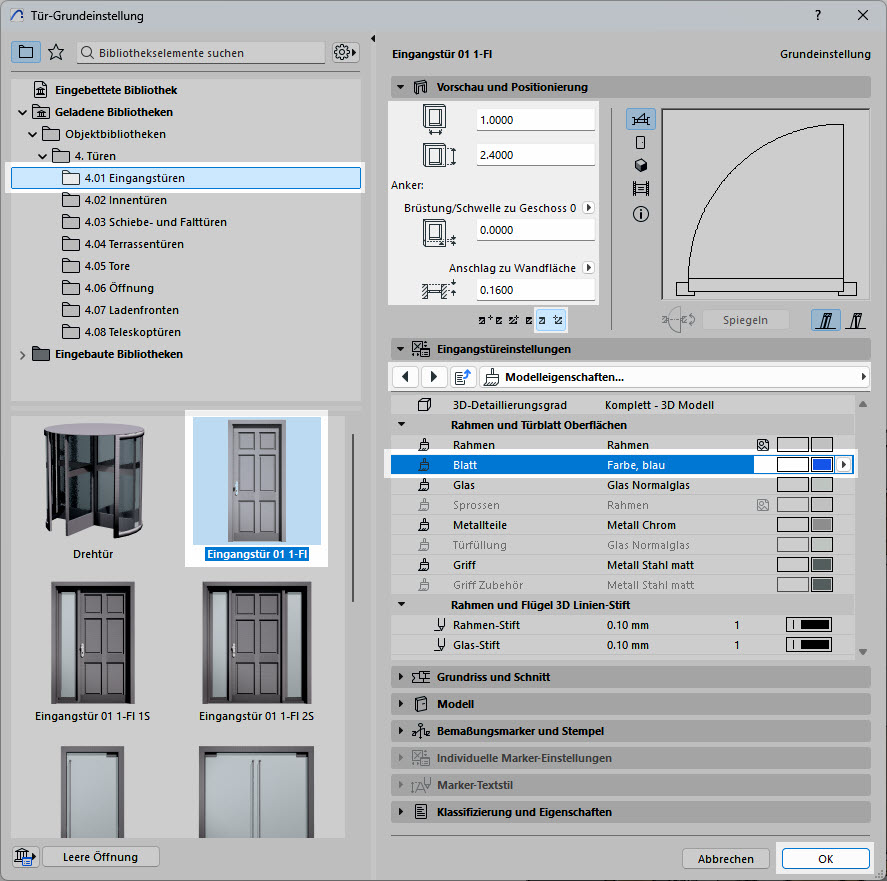Toggle the texture icon for Rahmen surface
Screen dimensions: 887x881
tap(763, 445)
